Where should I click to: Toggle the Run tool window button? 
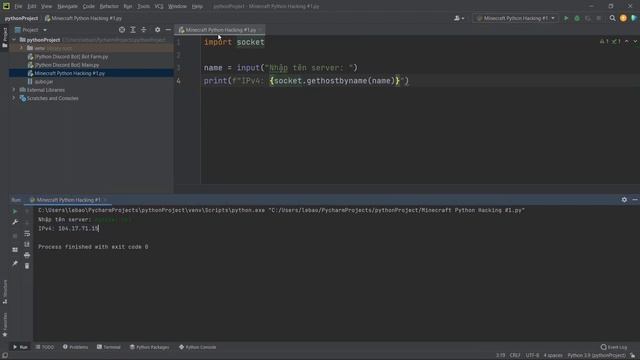click(20, 347)
